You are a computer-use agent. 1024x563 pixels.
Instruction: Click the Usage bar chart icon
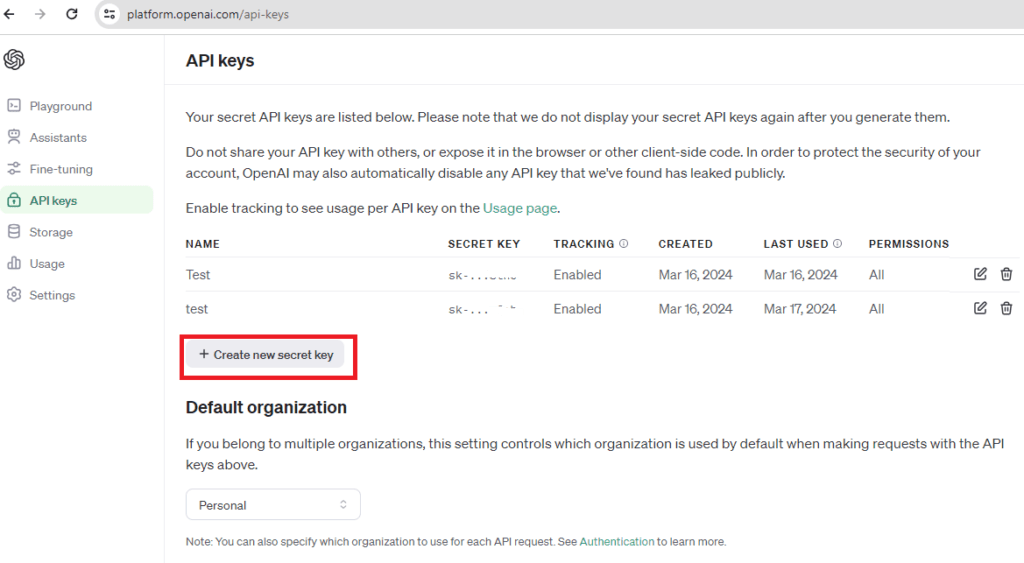[14, 263]
